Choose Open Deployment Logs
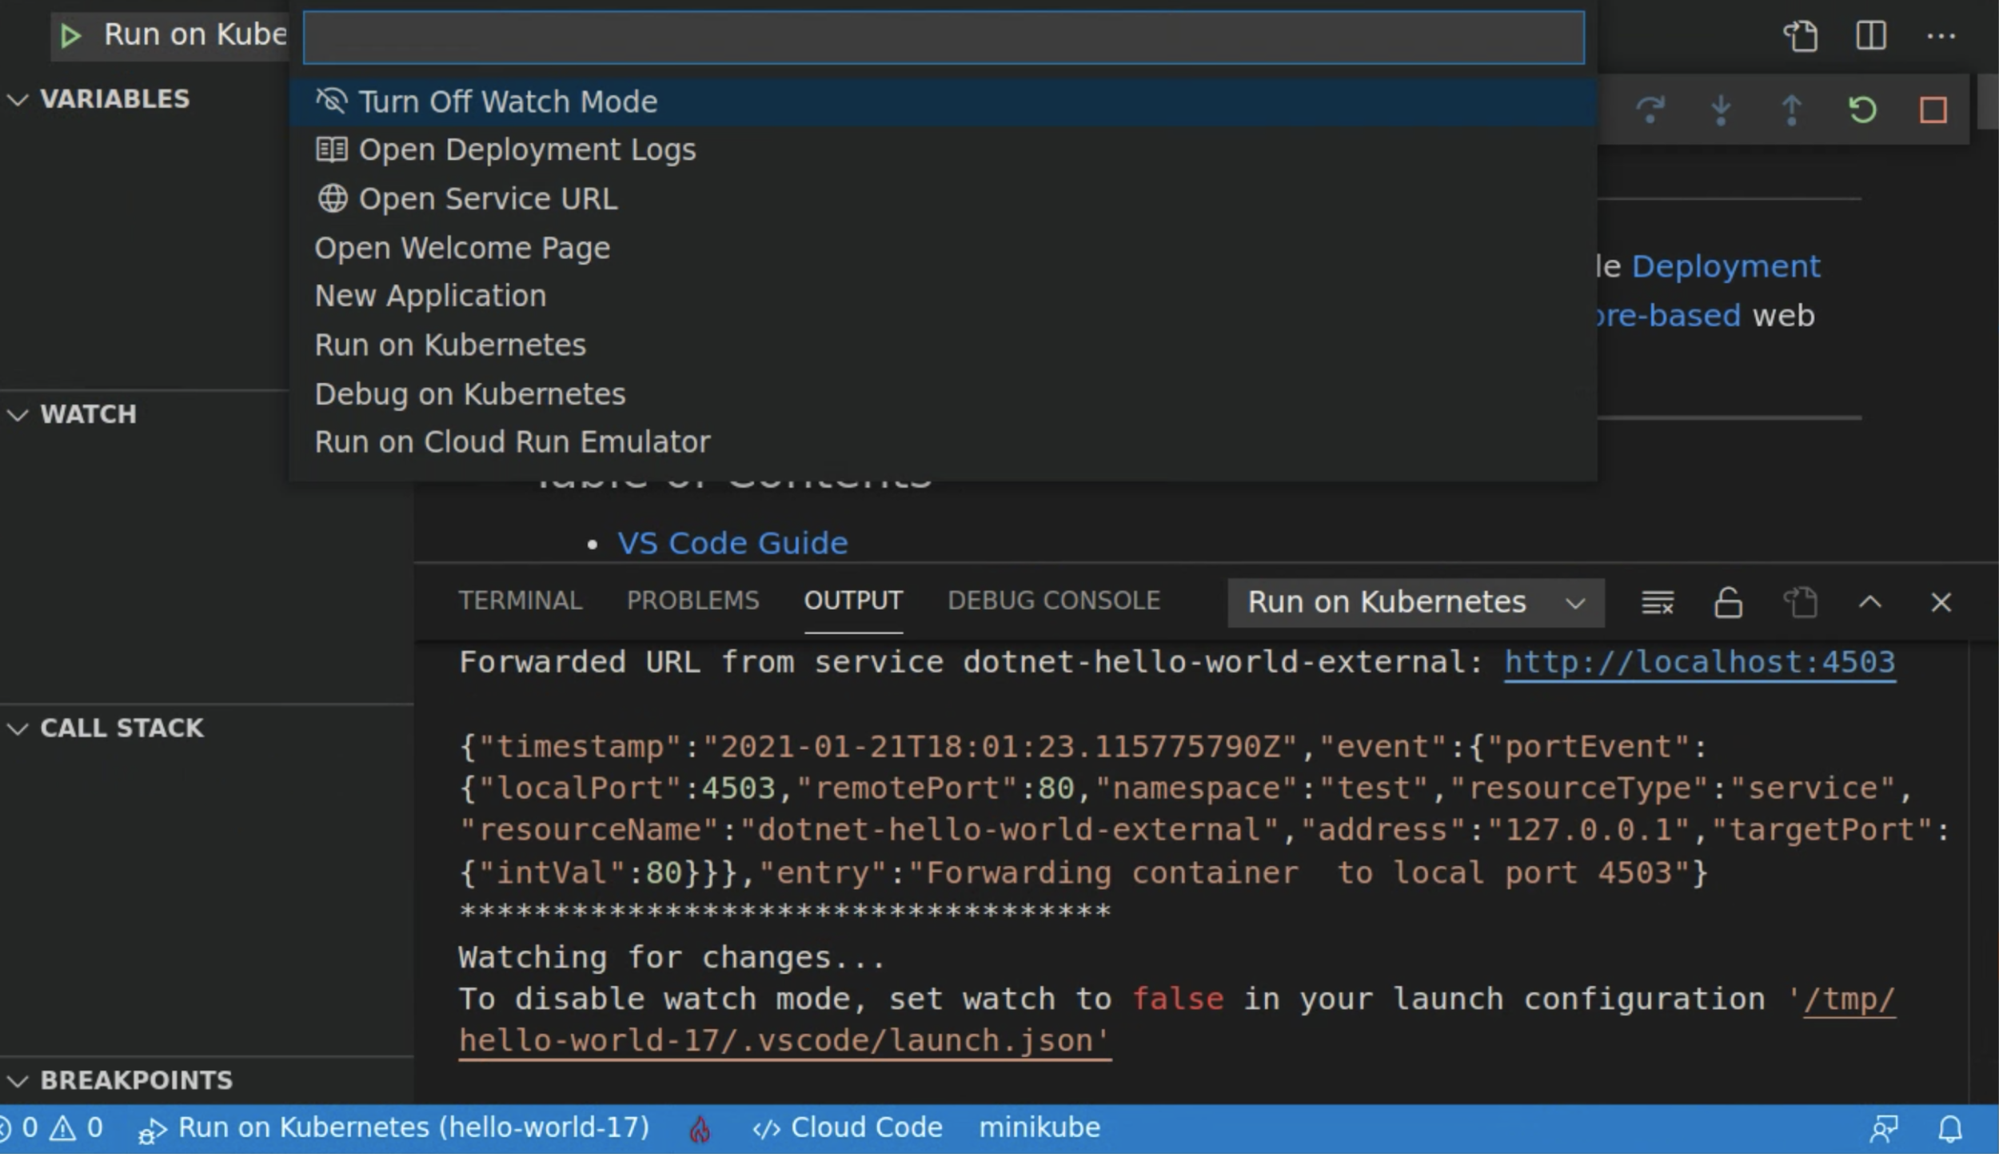 point(943,150)
